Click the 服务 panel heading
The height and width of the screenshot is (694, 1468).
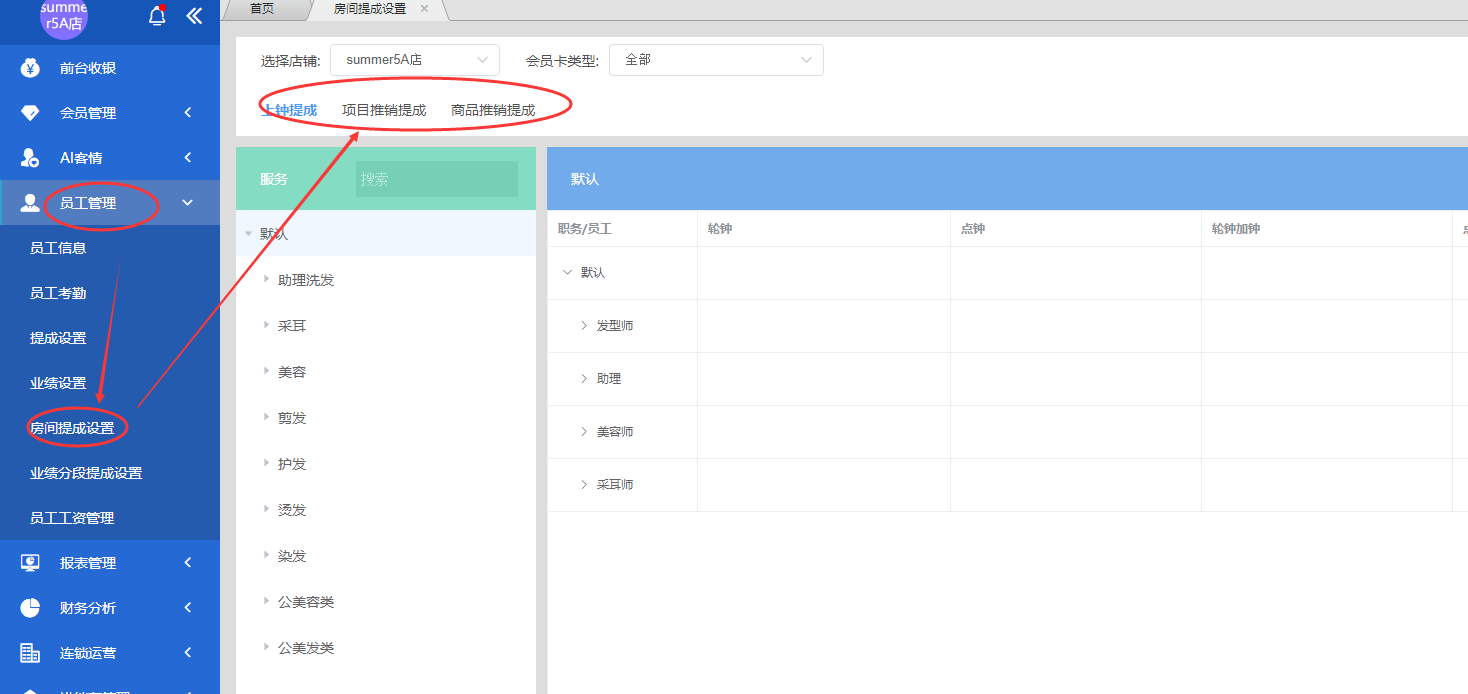pyautogui.click(x=274, y=179)
